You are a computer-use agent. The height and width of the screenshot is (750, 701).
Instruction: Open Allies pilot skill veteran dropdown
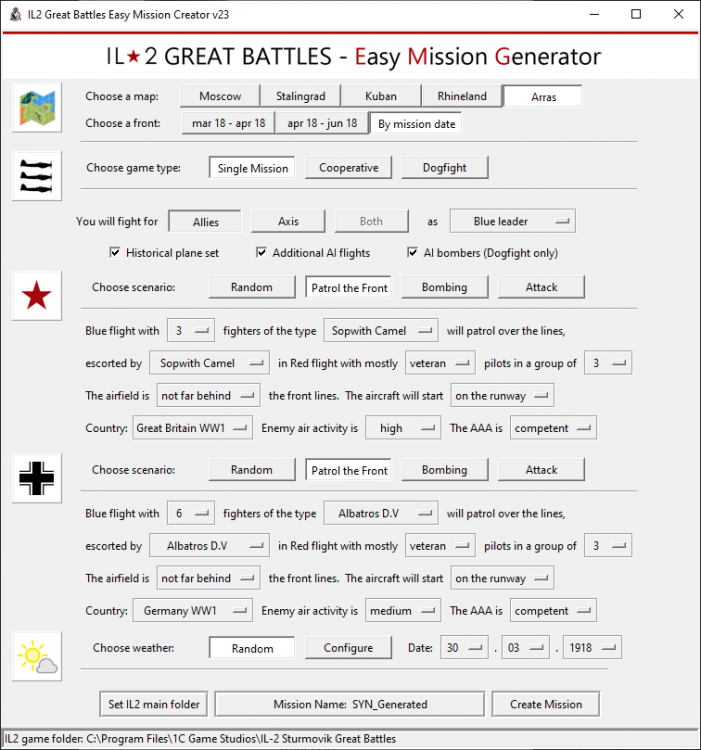[440, 363]
